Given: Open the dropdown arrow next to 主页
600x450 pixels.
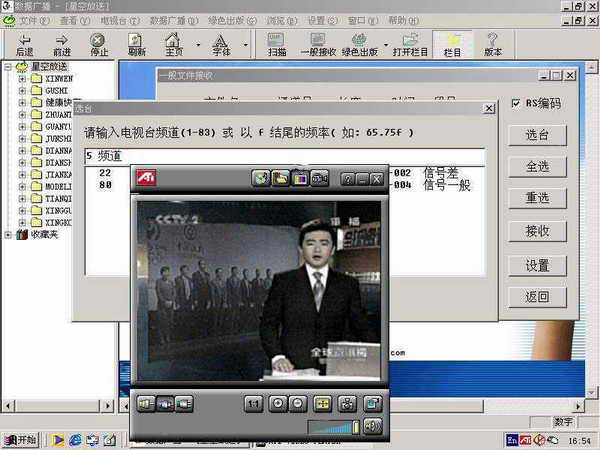Looking at the screenshot, I should pyautogui.click(x=198, y=45).
